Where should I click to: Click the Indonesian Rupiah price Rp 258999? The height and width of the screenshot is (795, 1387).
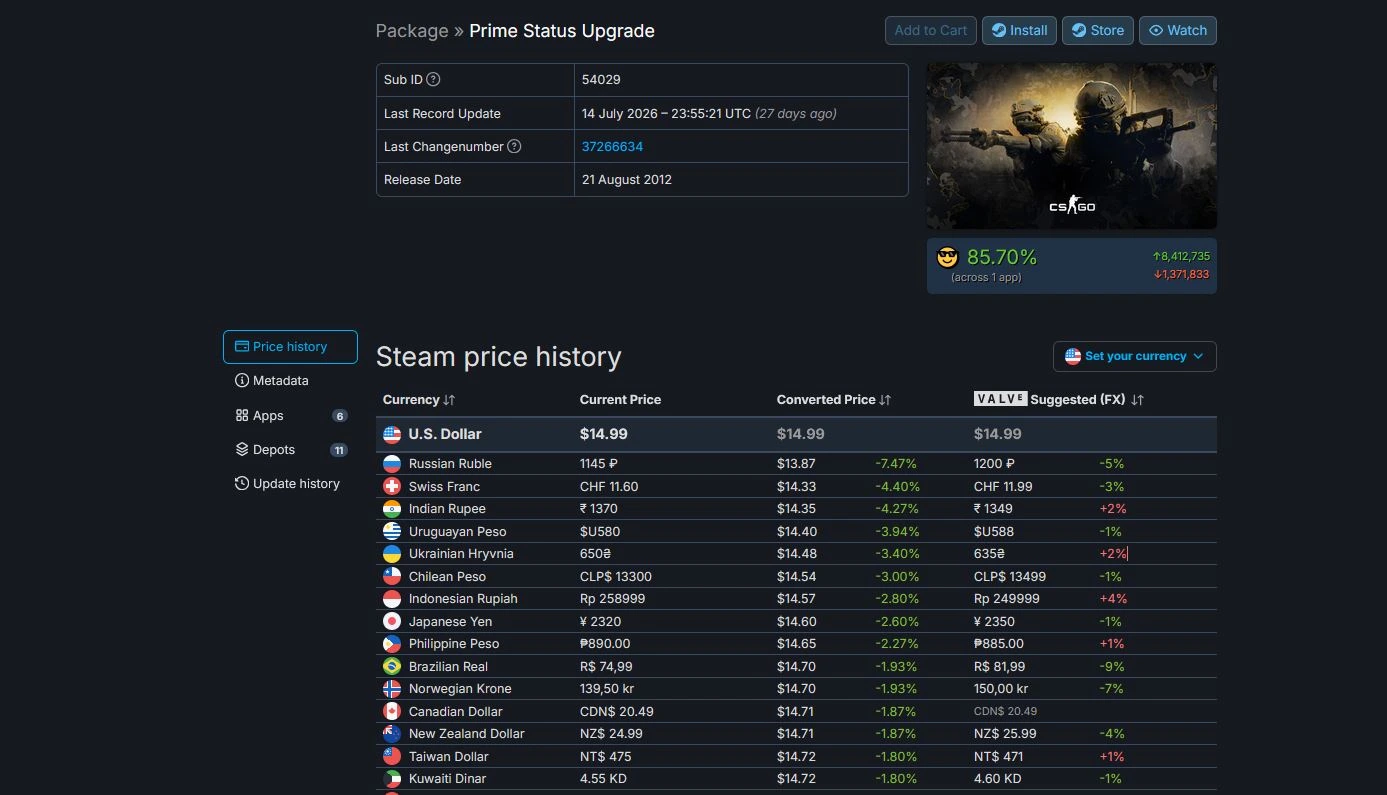coord(613,599)
